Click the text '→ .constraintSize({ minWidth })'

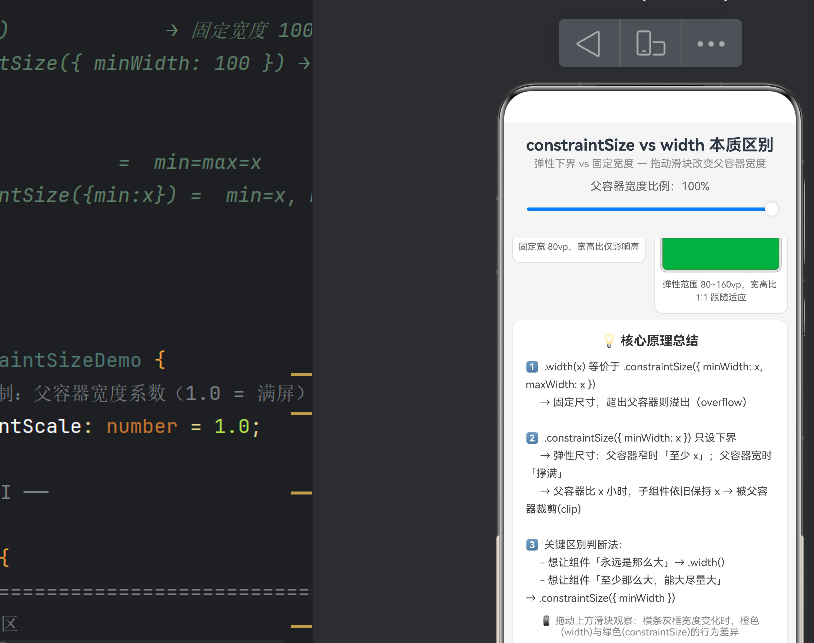pyautogui.click(x=601, y=598)
